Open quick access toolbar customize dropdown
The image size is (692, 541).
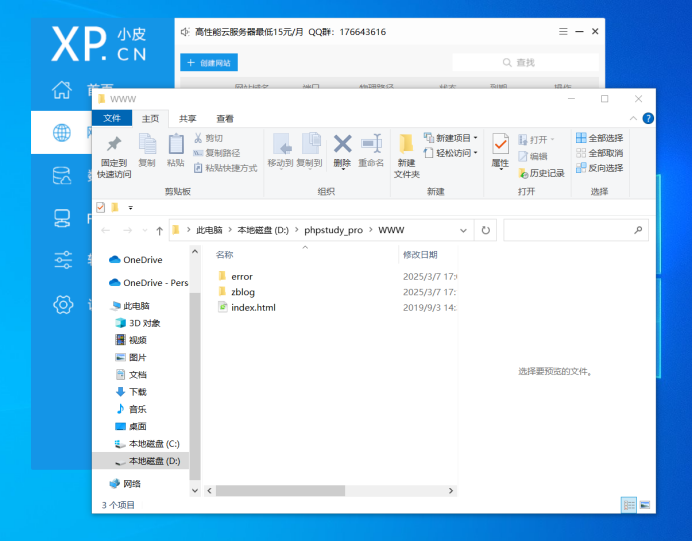[x=131, y=207]
